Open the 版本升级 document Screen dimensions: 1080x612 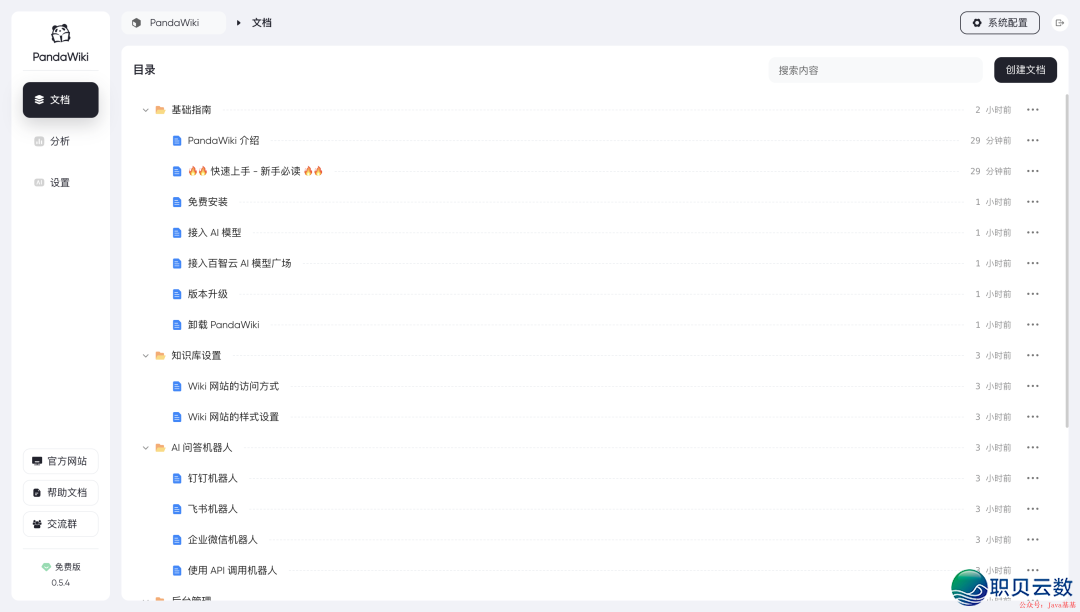pos(207,294)
